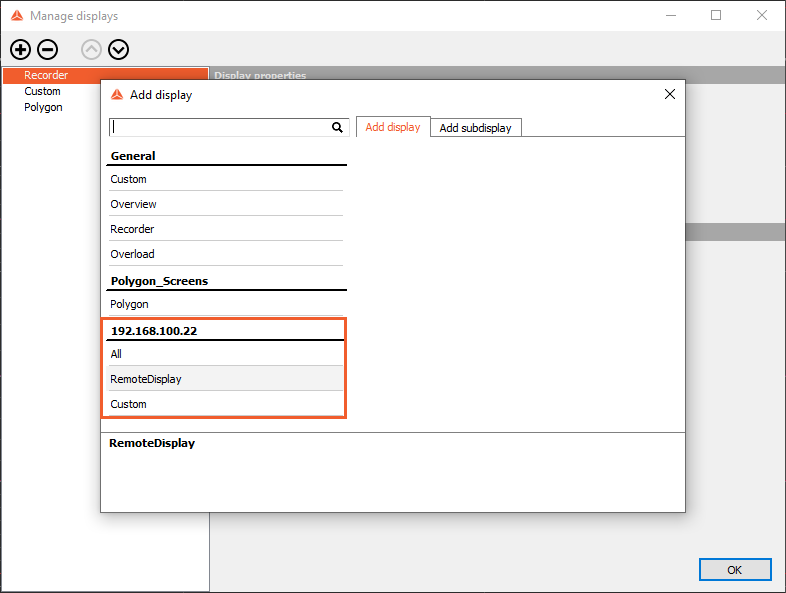
Task: Select Custom under General
Action: [x=226, y=179]
